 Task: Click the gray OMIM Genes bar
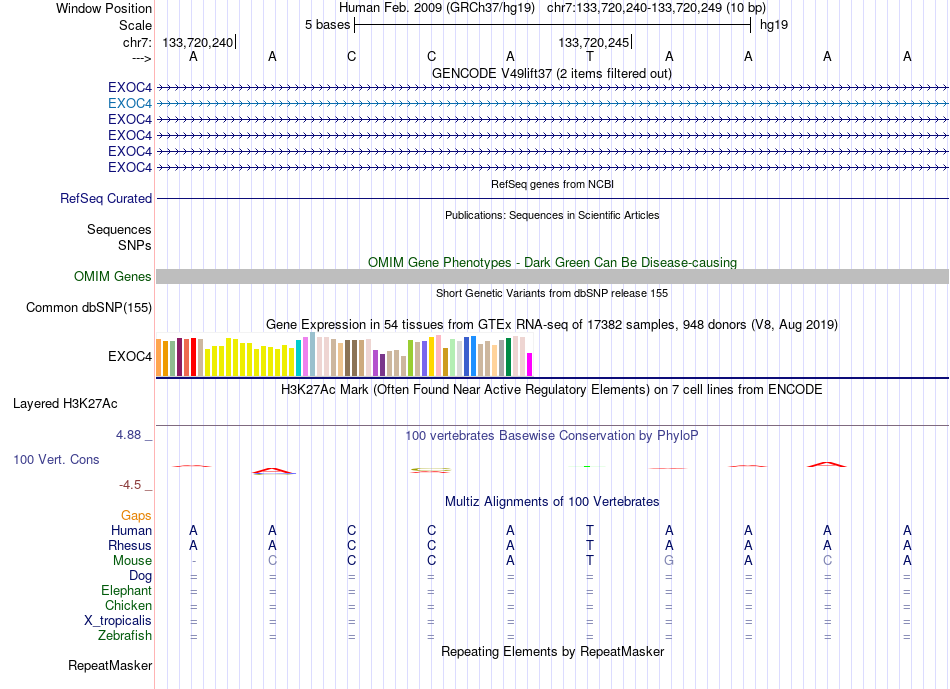tap(552, 276)
